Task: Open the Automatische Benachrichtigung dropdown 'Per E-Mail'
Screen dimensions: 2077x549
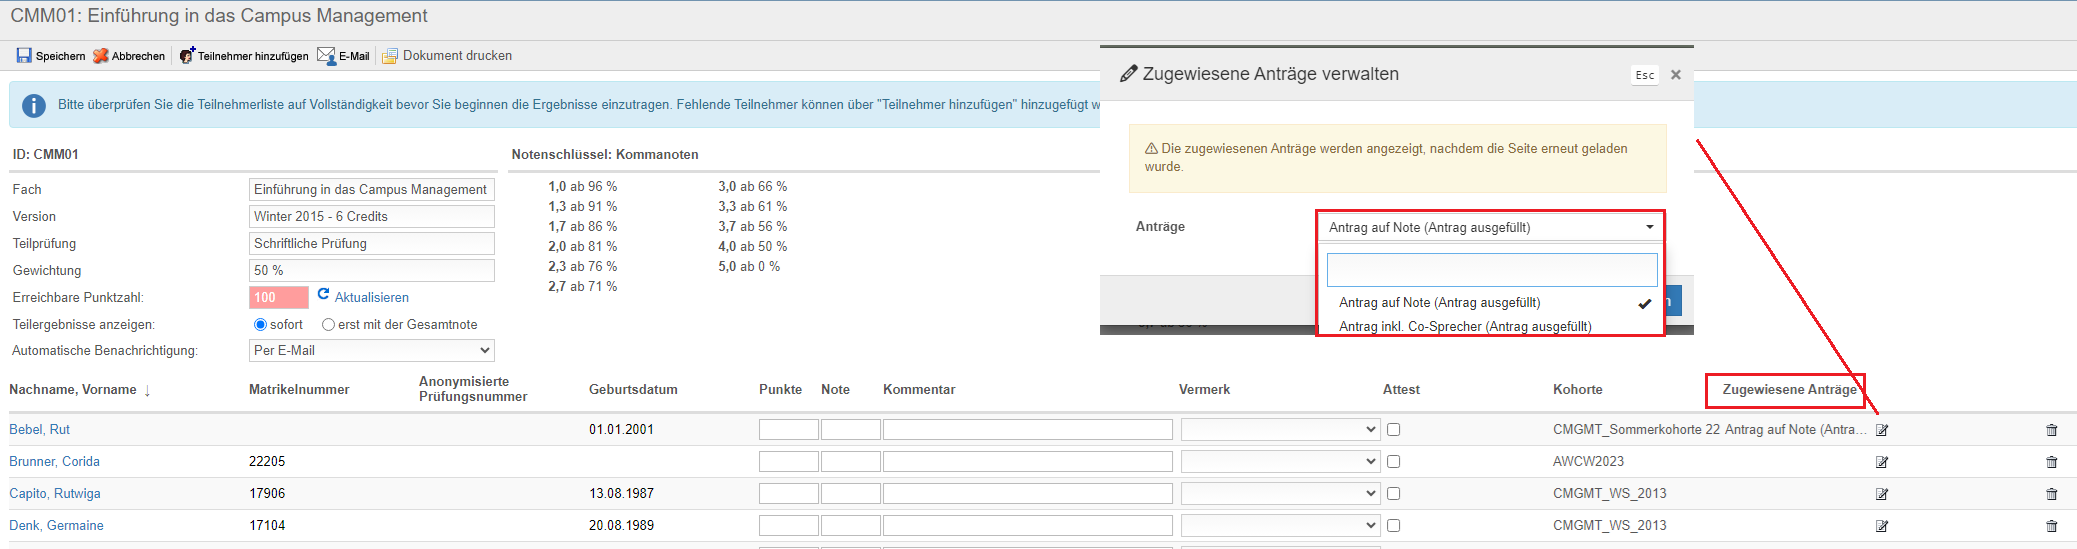Action: click(372, 351)
